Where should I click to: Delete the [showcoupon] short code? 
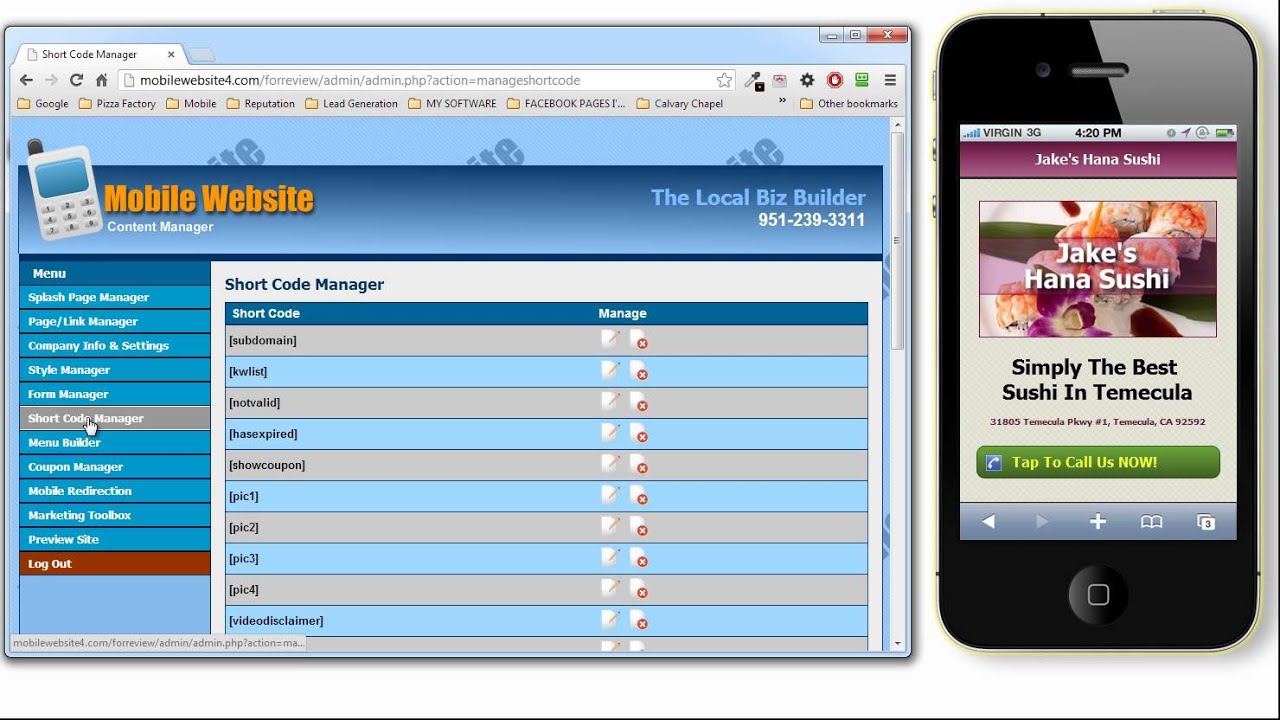pos(638,464)
